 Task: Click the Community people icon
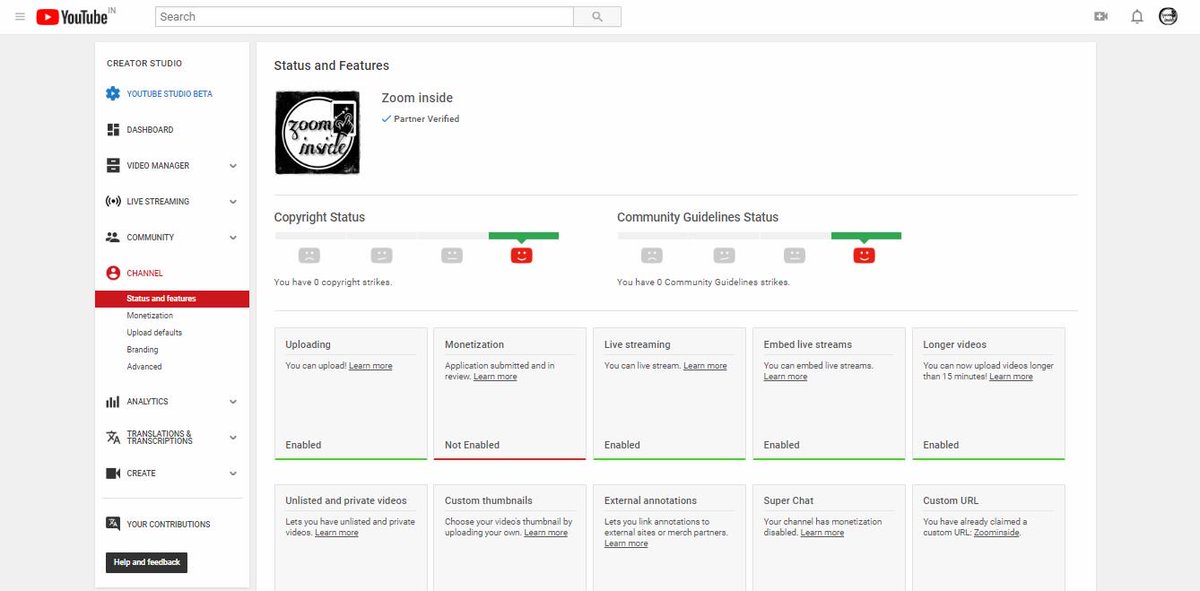coord(113,238)
